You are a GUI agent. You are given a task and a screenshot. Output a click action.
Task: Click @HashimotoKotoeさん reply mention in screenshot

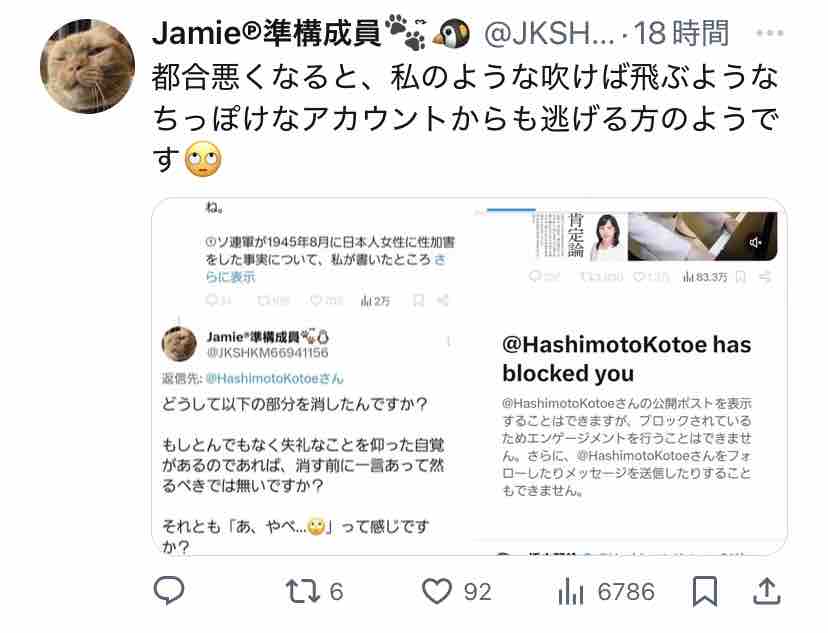(274, 379)
